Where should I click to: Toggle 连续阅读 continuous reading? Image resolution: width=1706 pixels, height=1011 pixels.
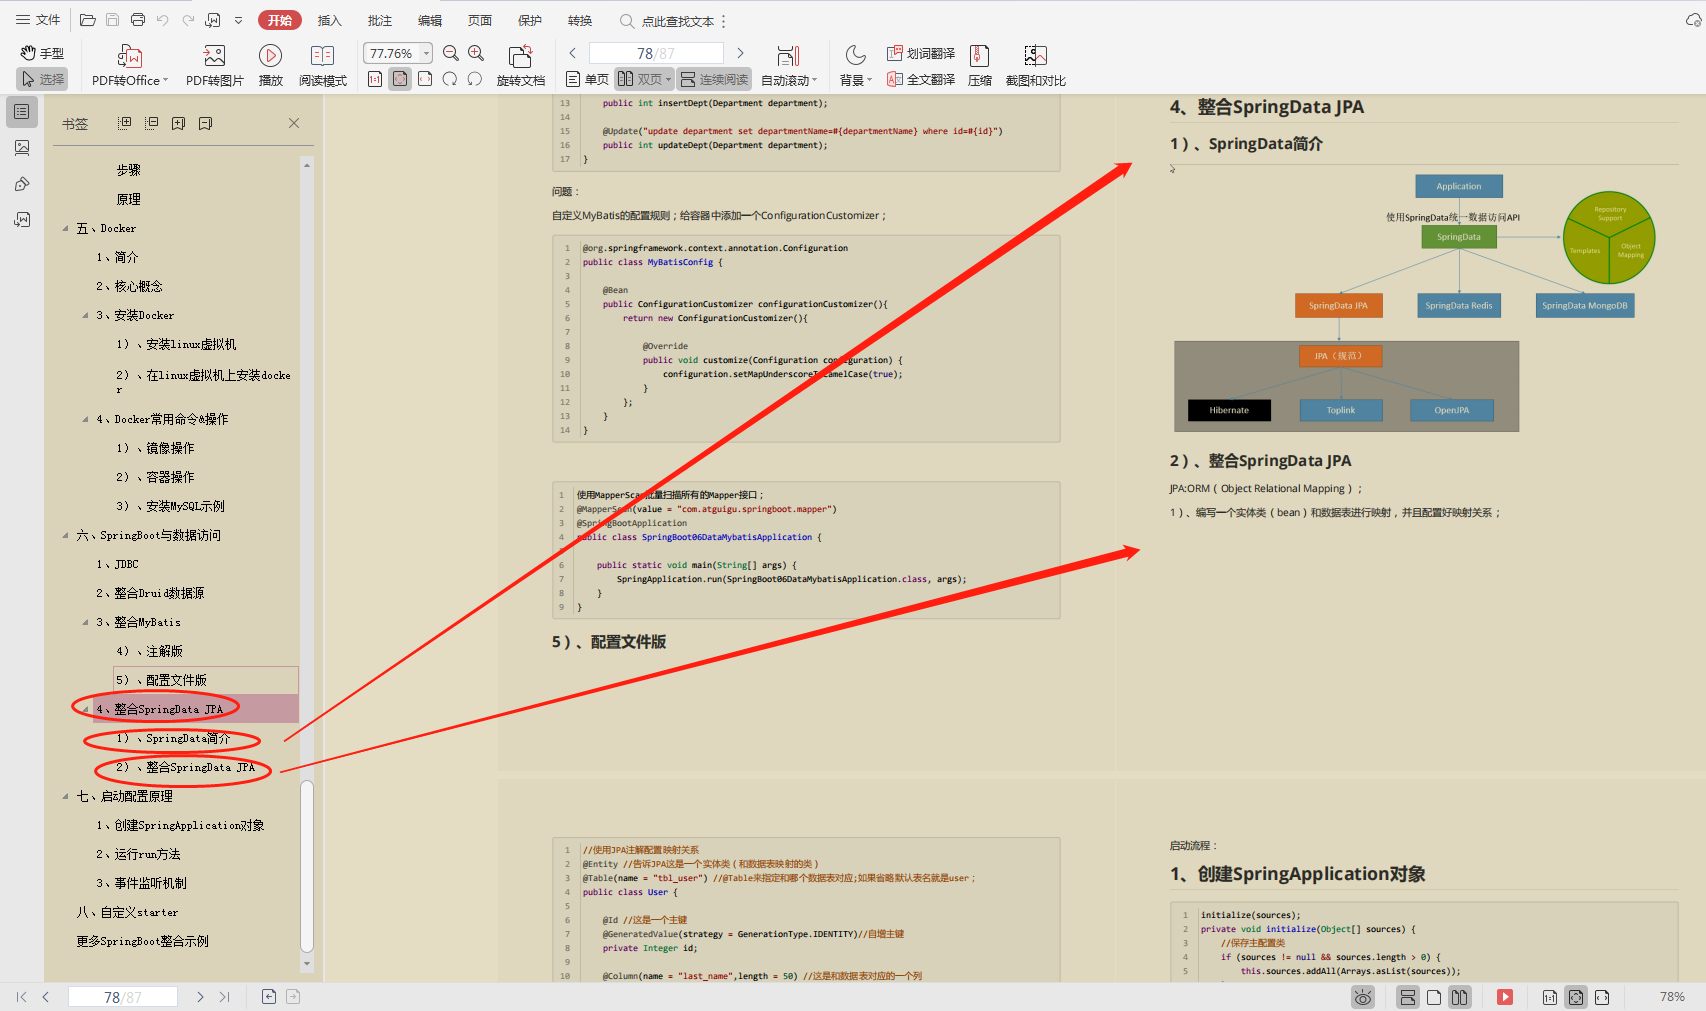pyautogui.click(x=714, y=79)
